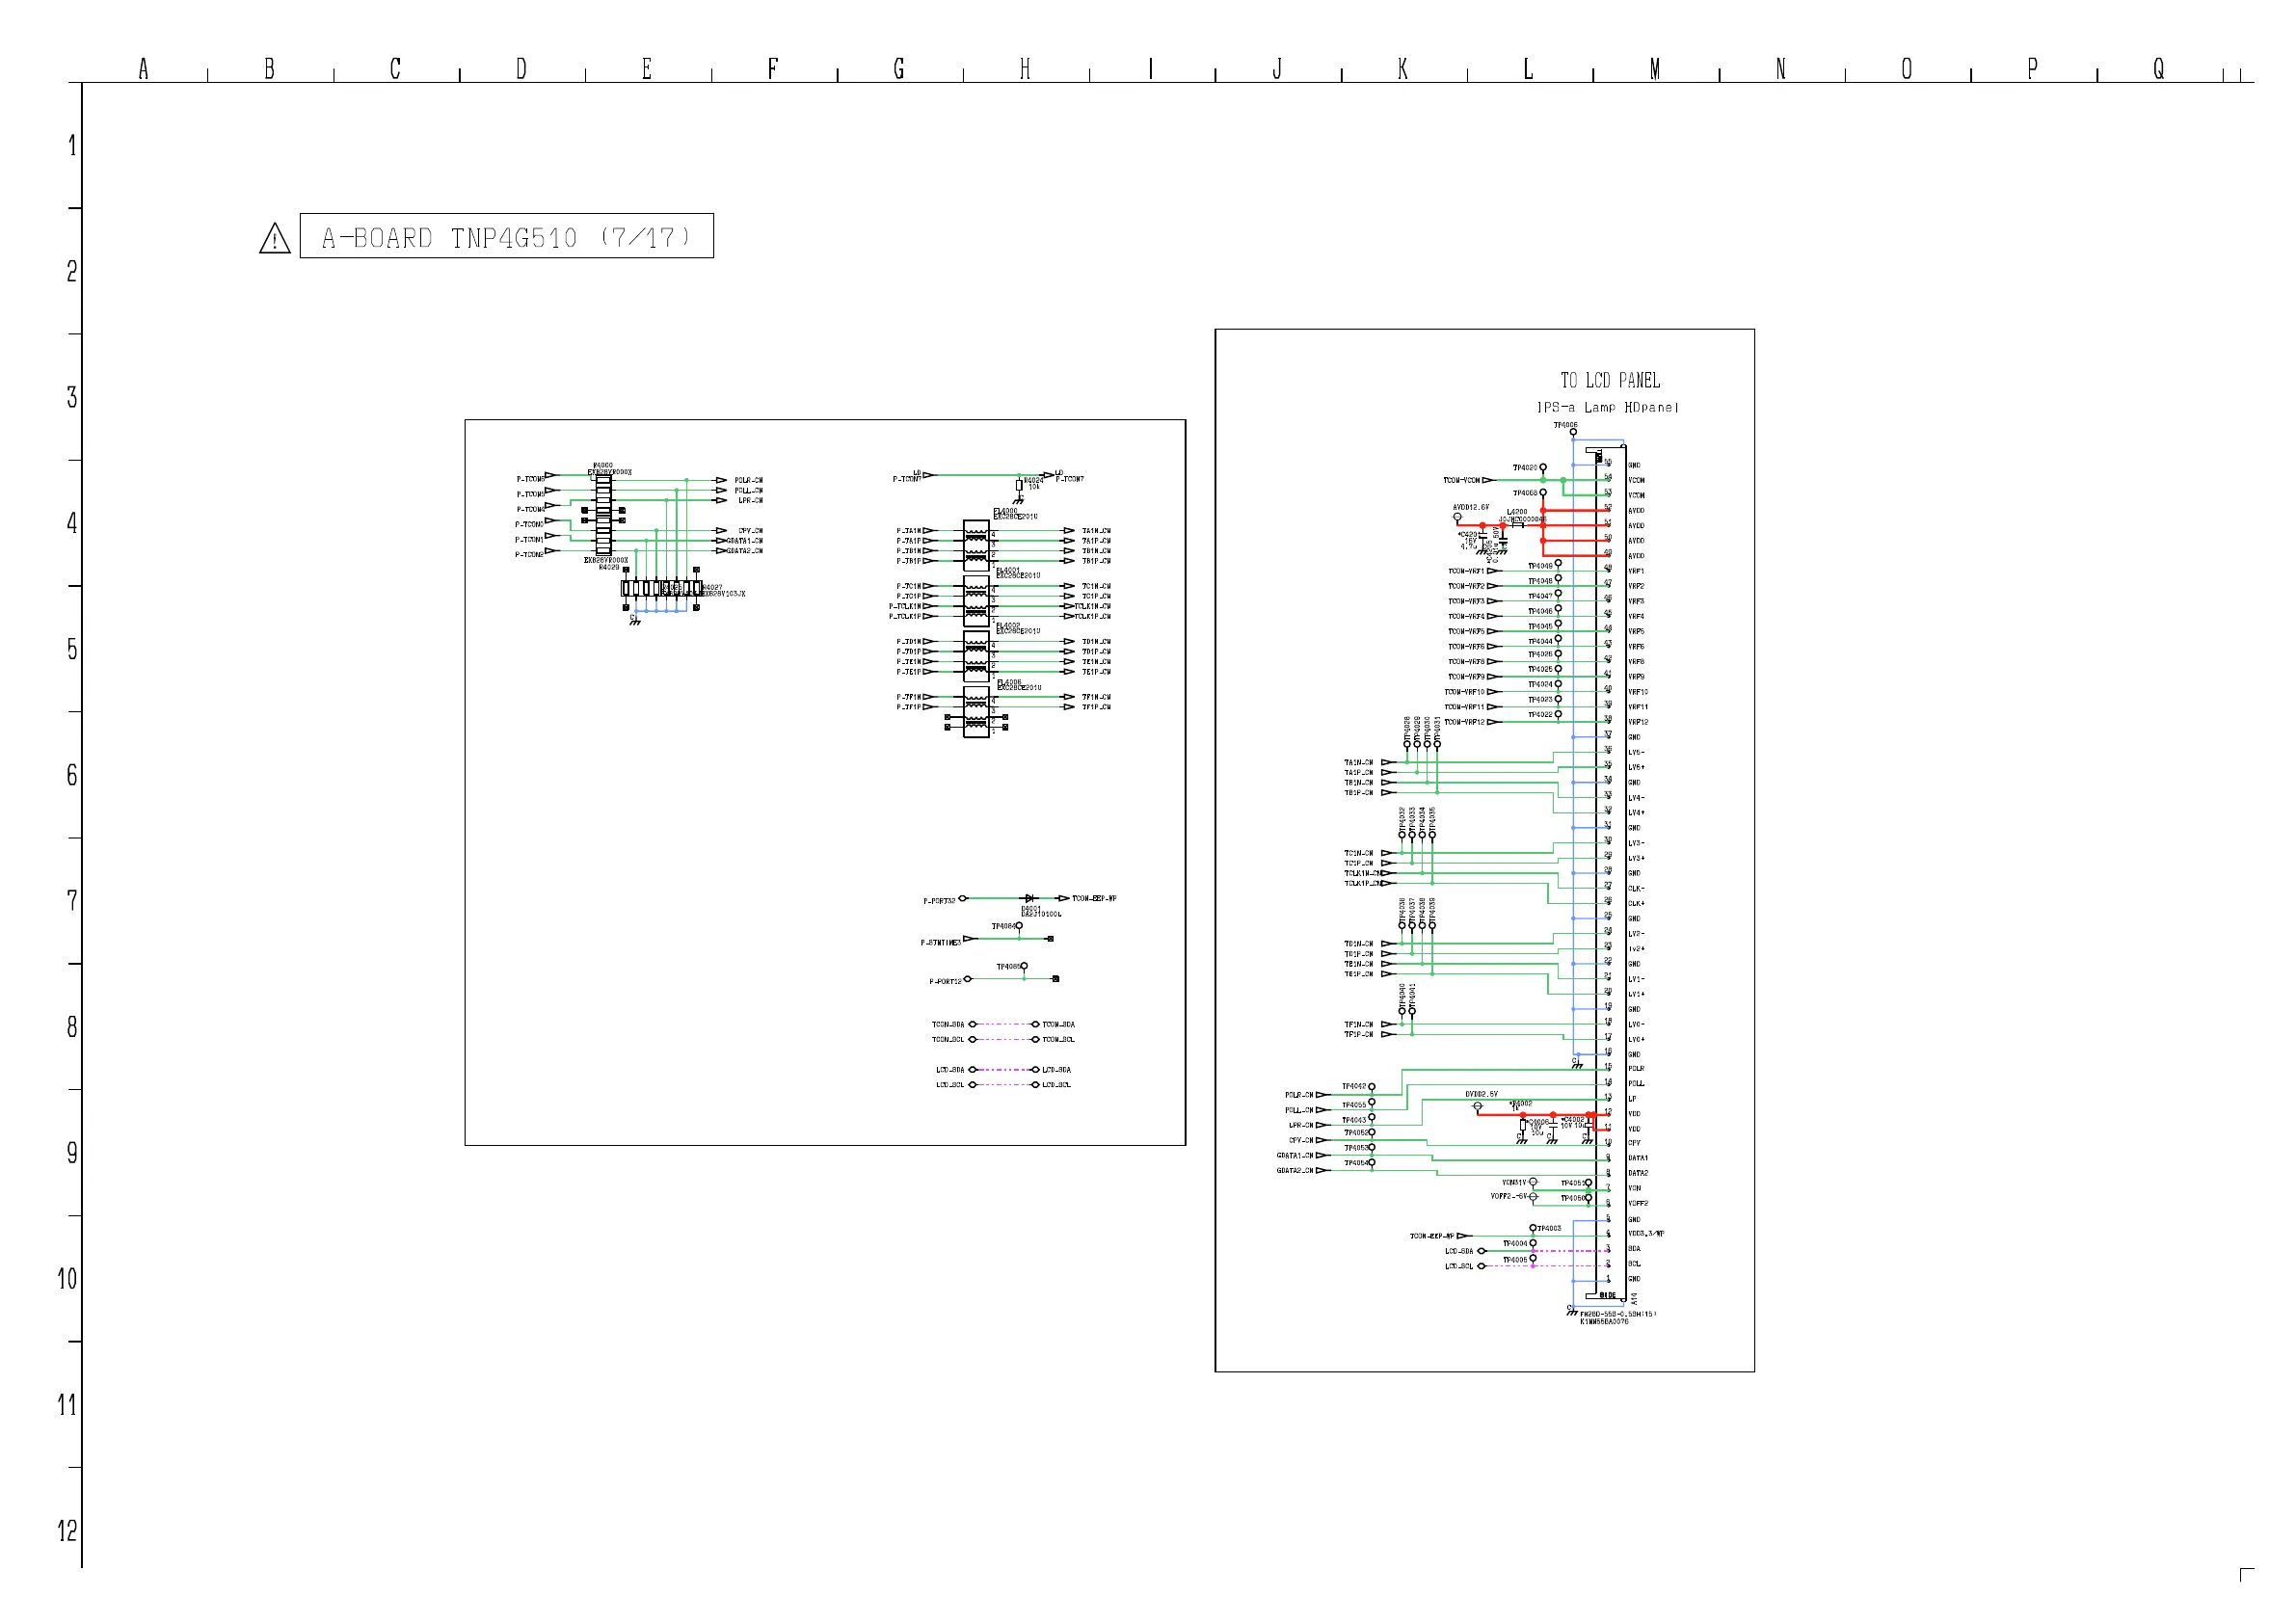The width and height of the screenshot is (2296, 1623).
Task: Click the AVDD12.6V power terminal circle
Action: click(x=1457, y=518)
